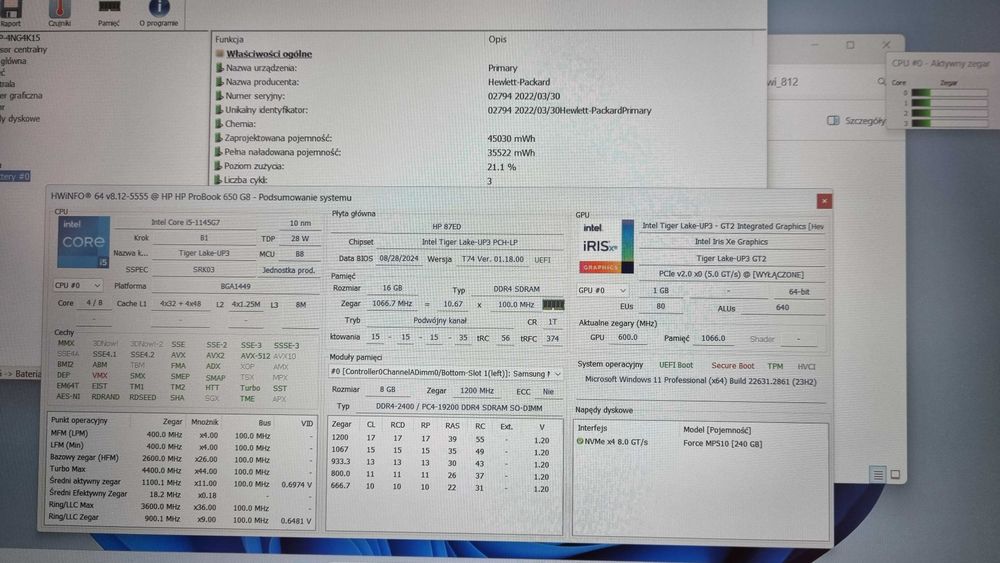Click Podwójny kanał mode field
This screenshot has height=563, width=1000.
(440, 321)
